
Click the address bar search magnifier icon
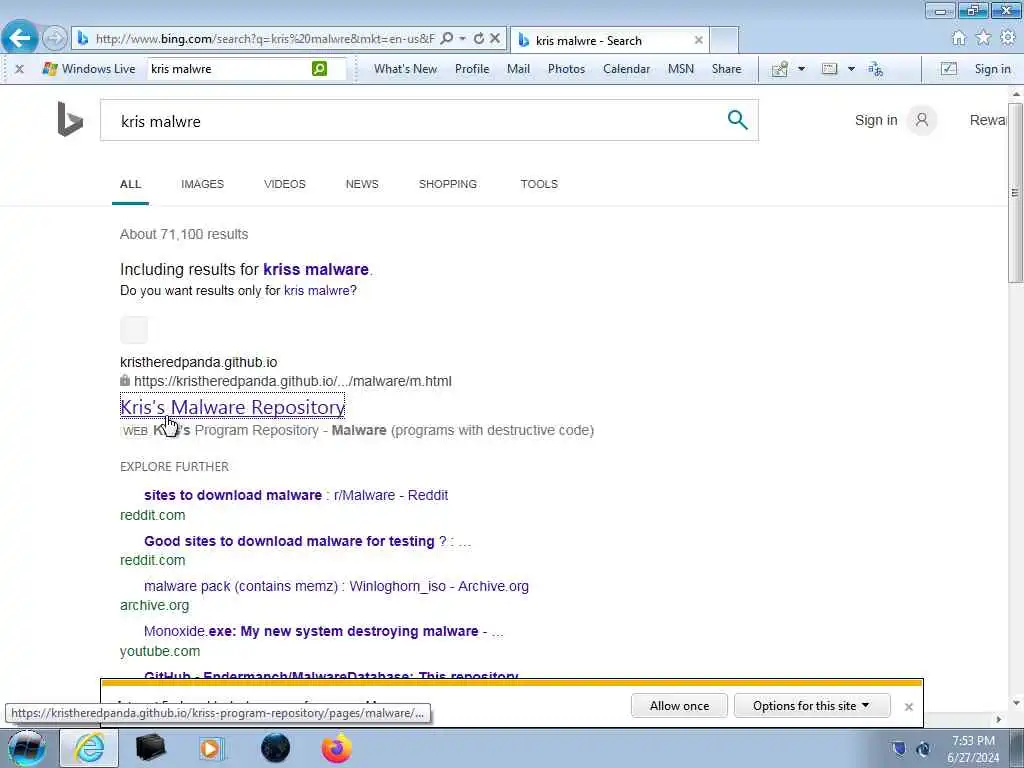(447, 39)
